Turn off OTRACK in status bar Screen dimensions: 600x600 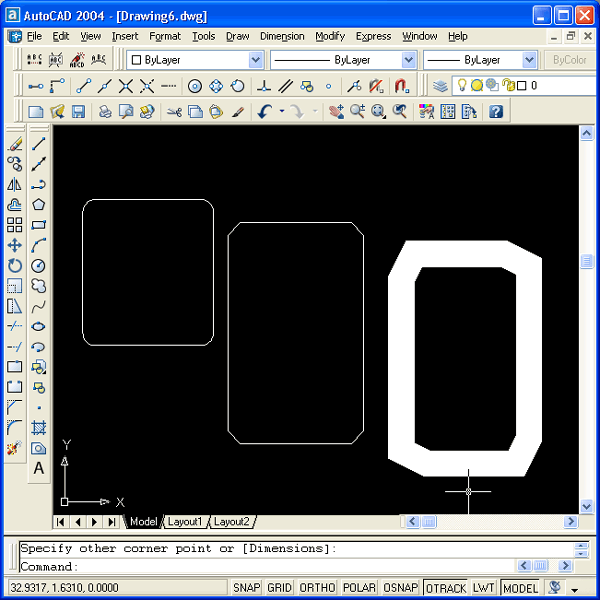(x=445, y=588)
